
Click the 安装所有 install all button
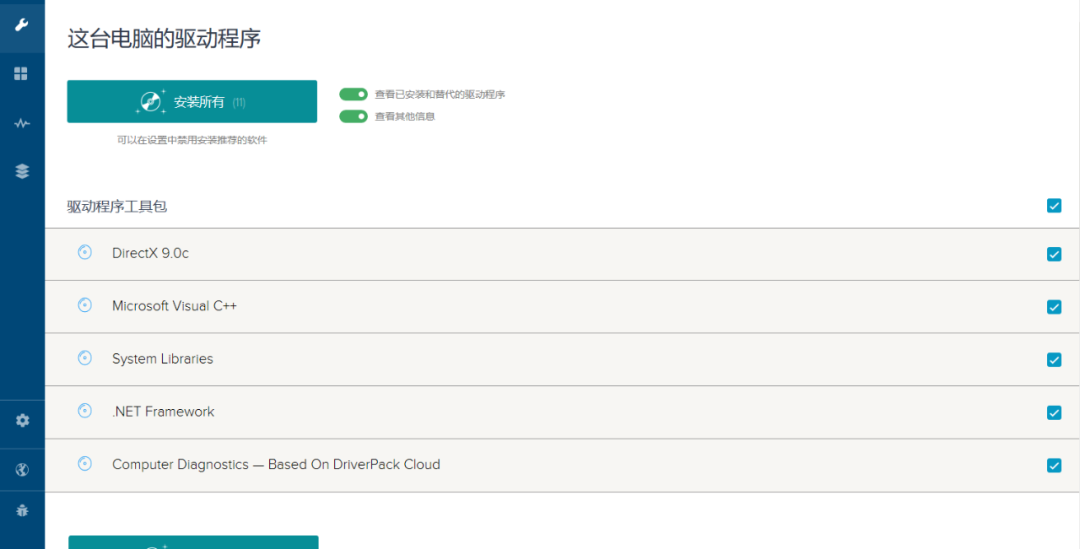click(192, 102)
